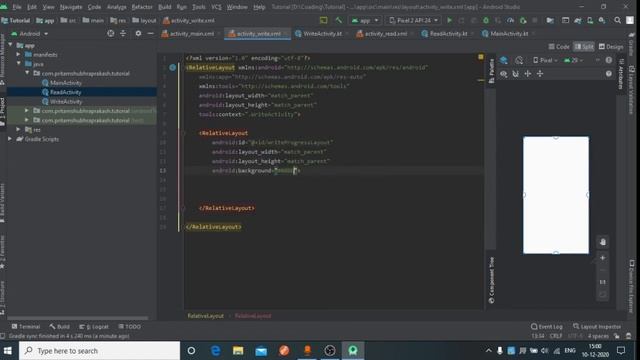The height and width of the screenshot is (360, 640).
Task: Open the Profile app icon in toolbar
Action: pyautogui.click(x=510, y=20)
